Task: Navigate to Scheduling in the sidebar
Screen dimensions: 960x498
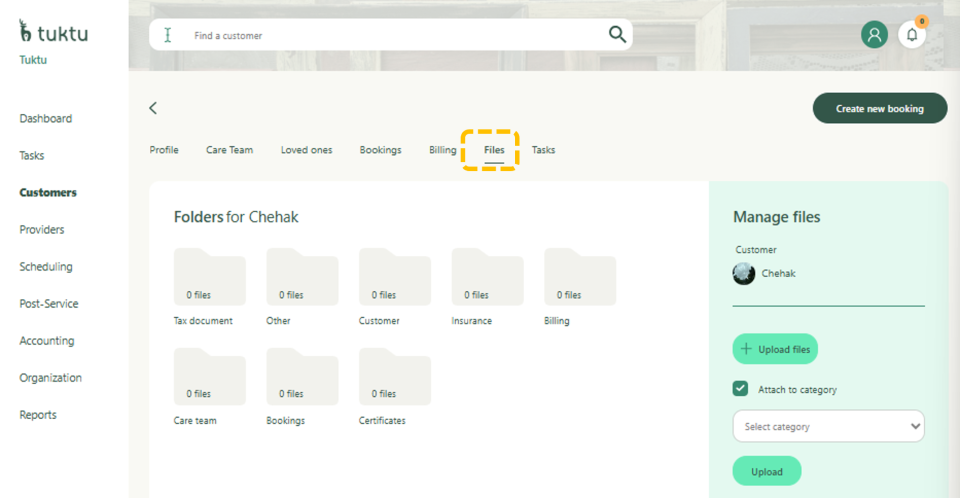Action: 46,267
